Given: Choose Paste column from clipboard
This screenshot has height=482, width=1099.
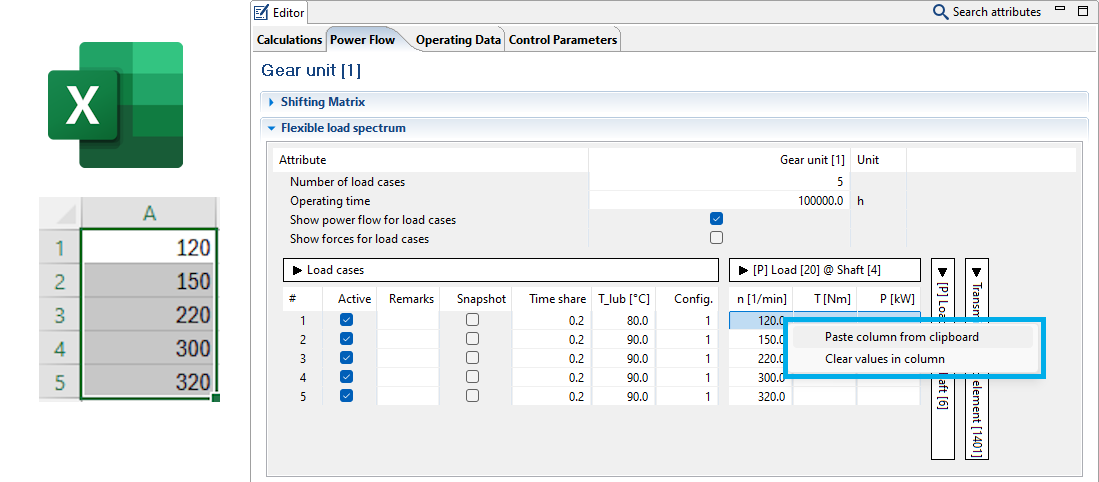Looking at the screenshot, I should [x=901, y=337].
